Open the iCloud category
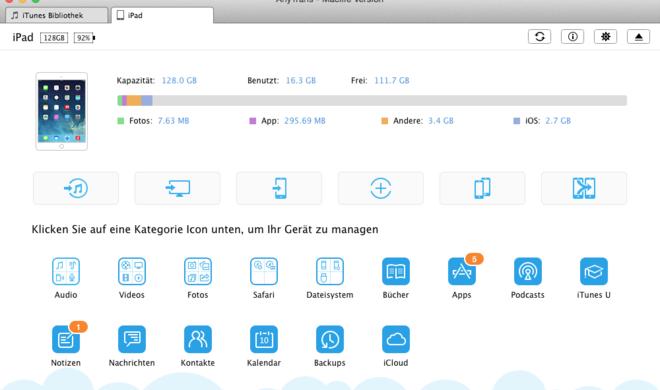This screenshot has height=390, width=660. (x=396, y=339)
